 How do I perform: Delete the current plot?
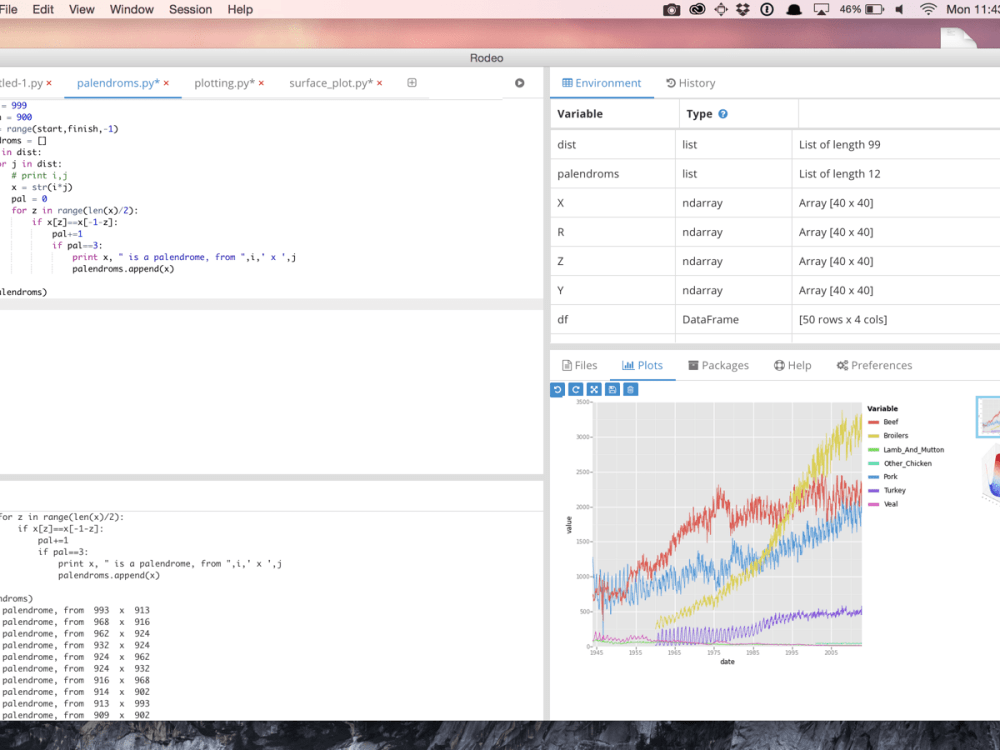pyautogui.click(x=630, y=389)
